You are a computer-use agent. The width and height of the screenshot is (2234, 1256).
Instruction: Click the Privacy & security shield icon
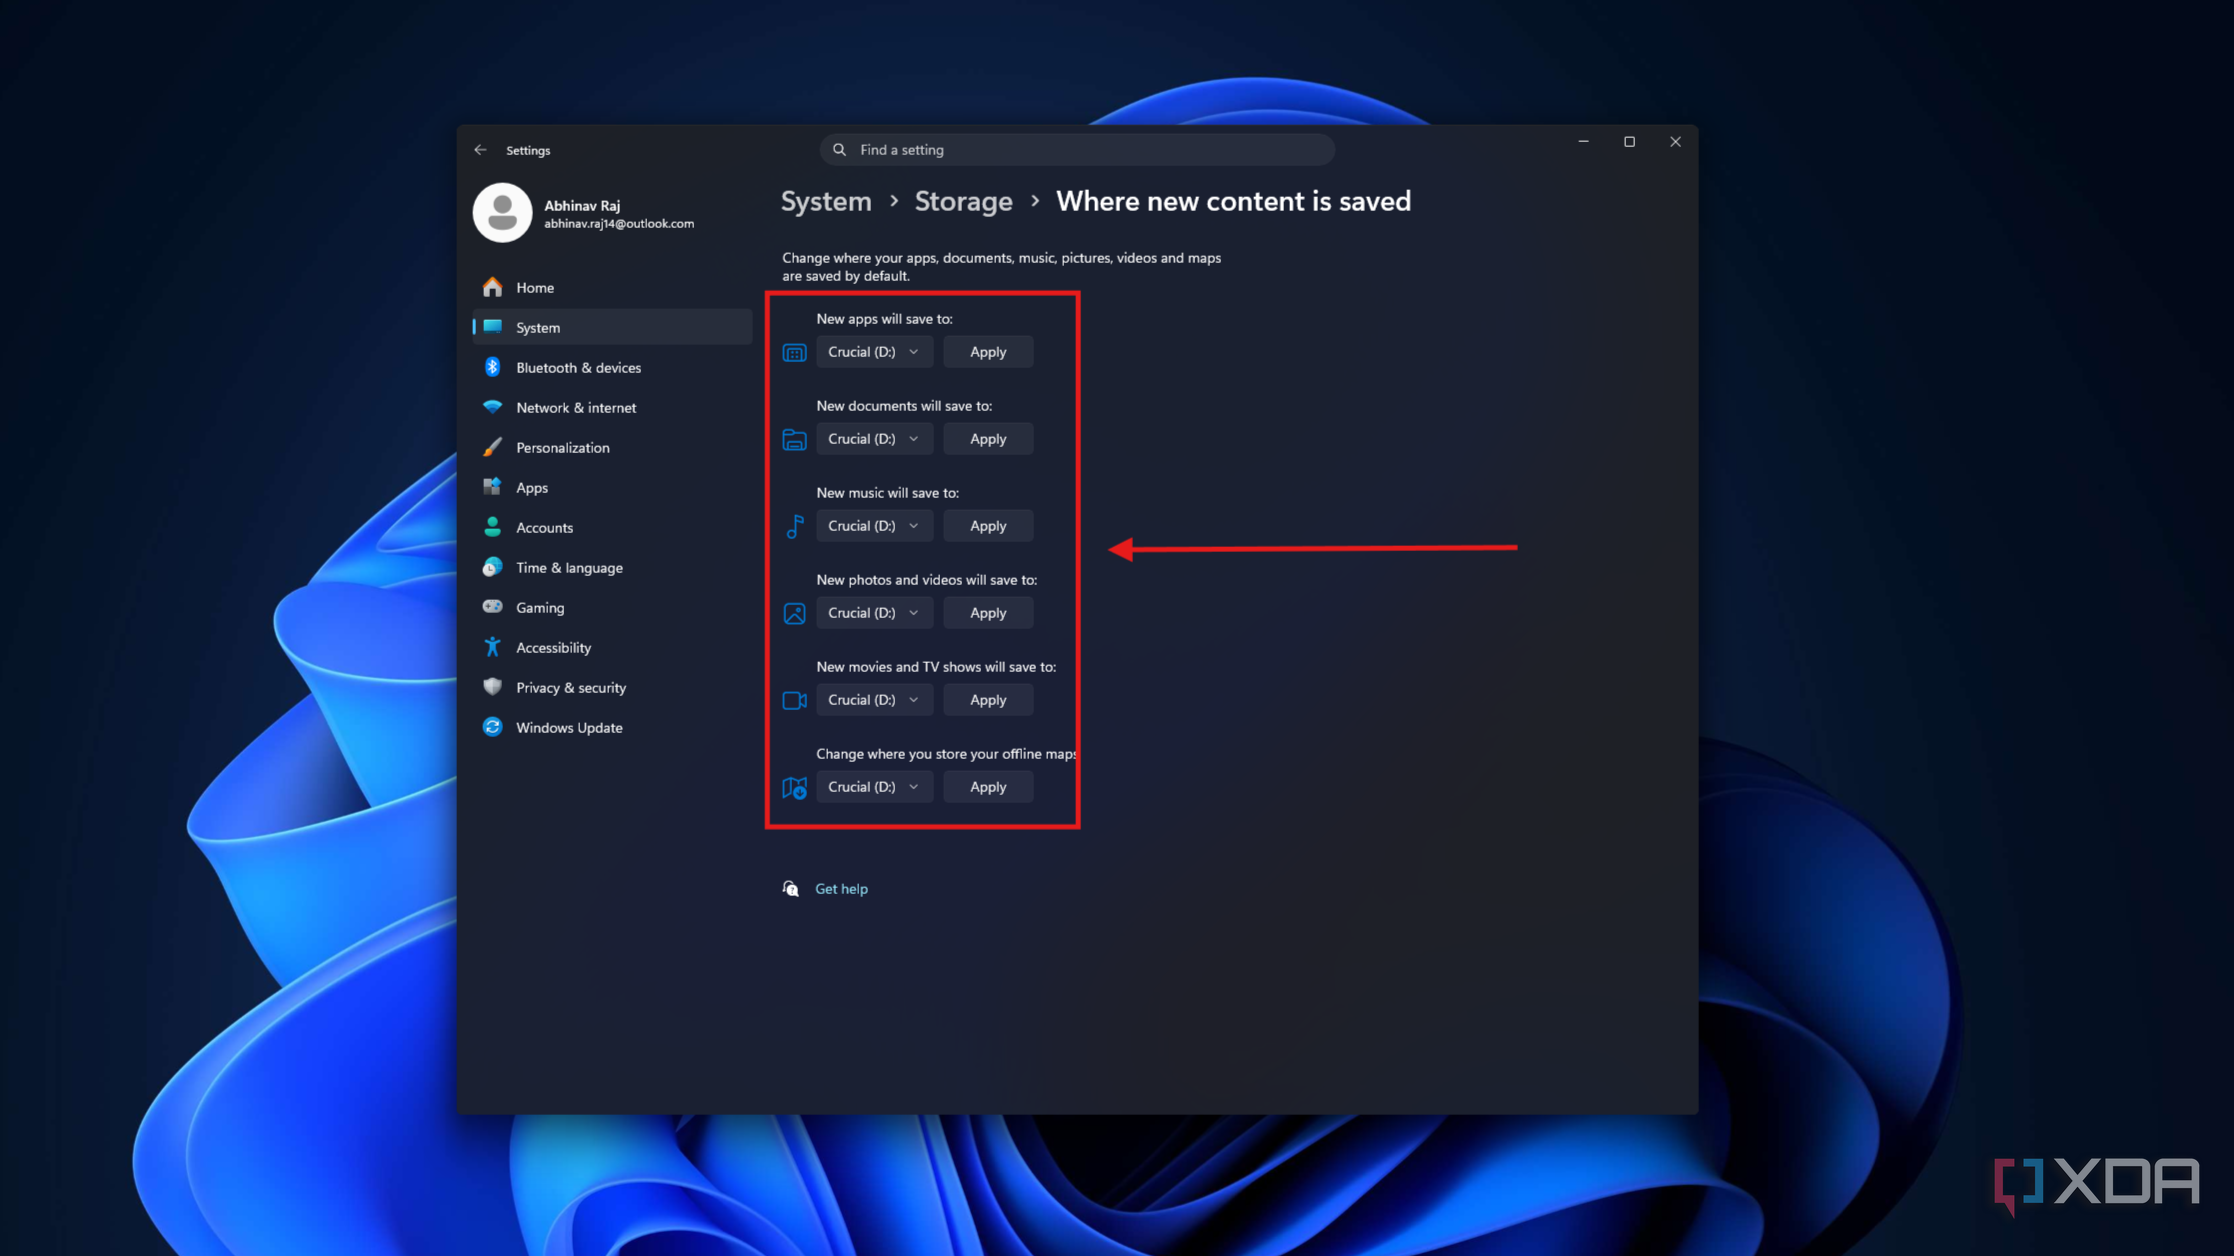pyautogui.click(x=492, y=687)
